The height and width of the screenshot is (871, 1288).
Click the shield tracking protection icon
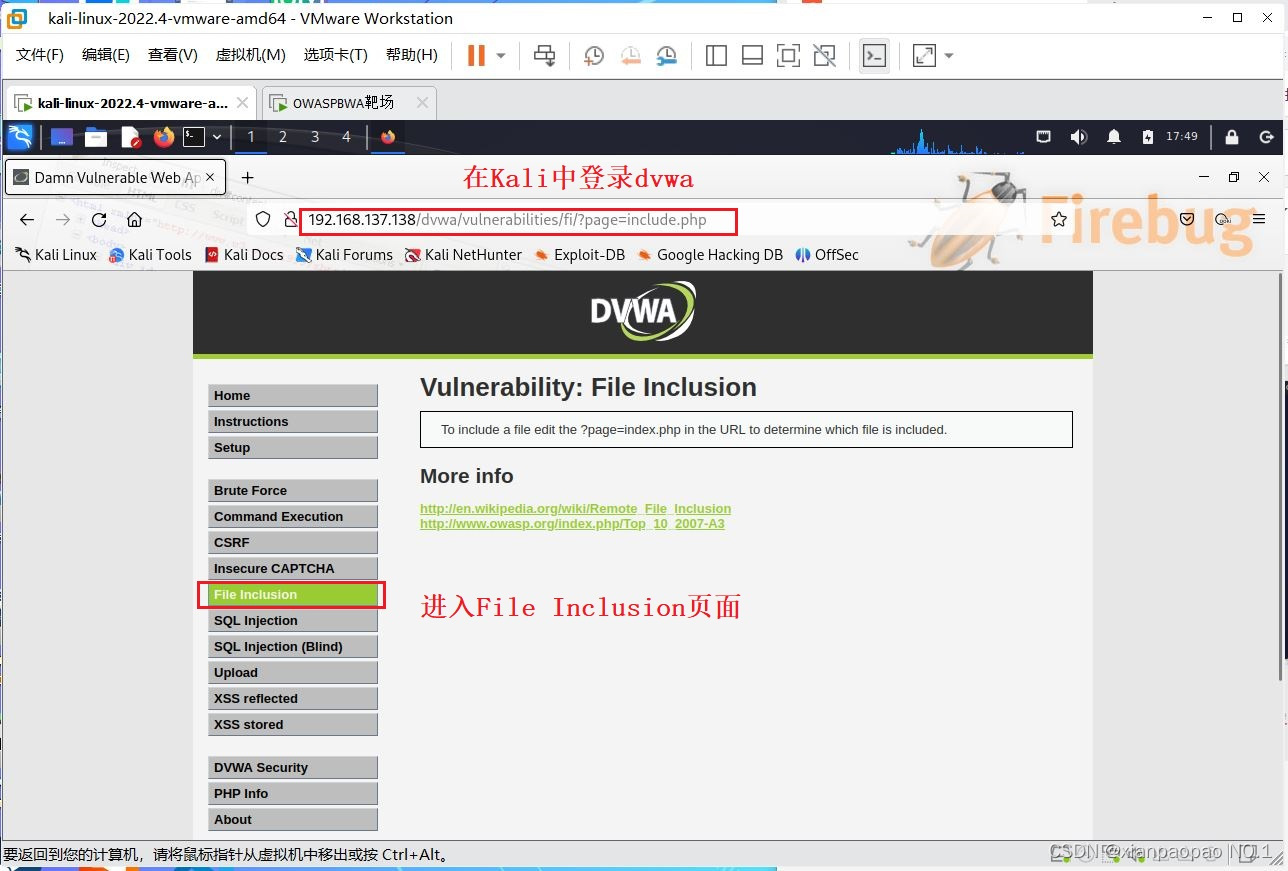point(263,220)
